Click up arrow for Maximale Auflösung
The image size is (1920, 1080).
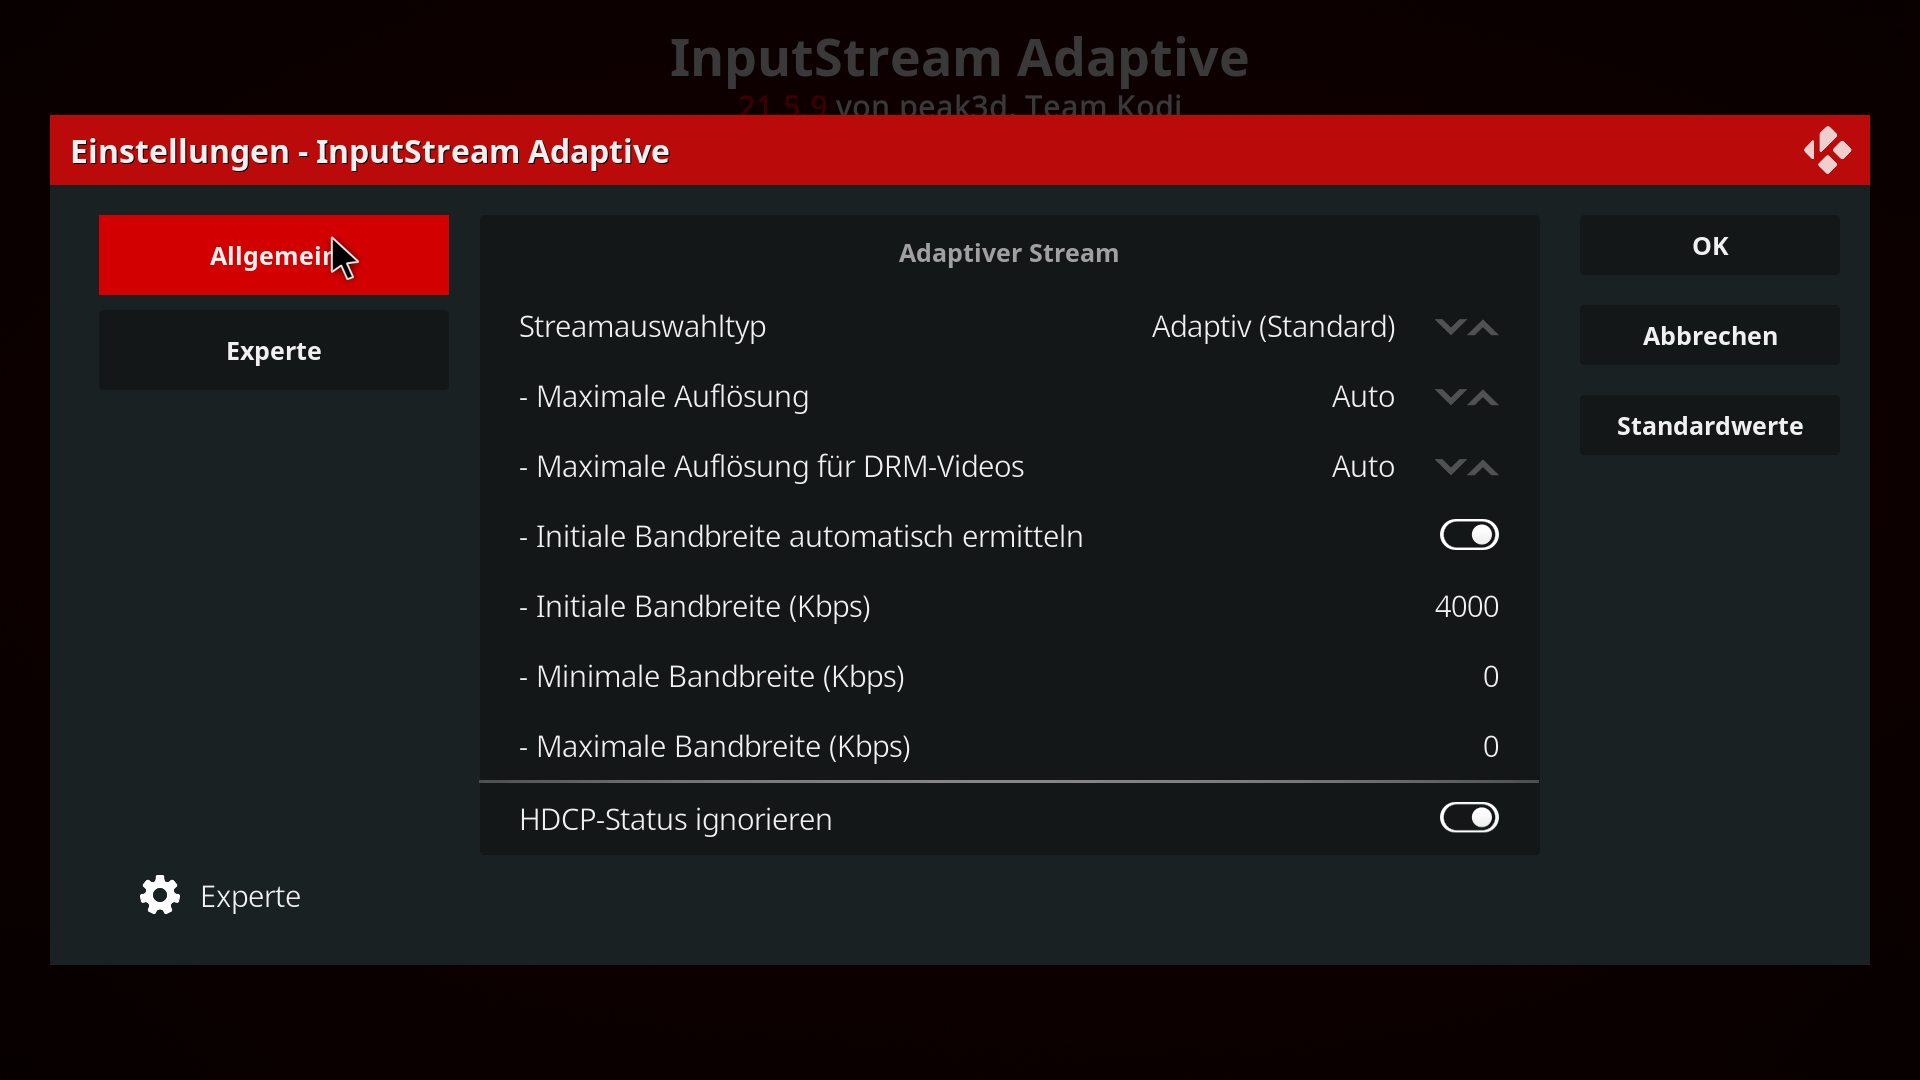pos(1483,397)
